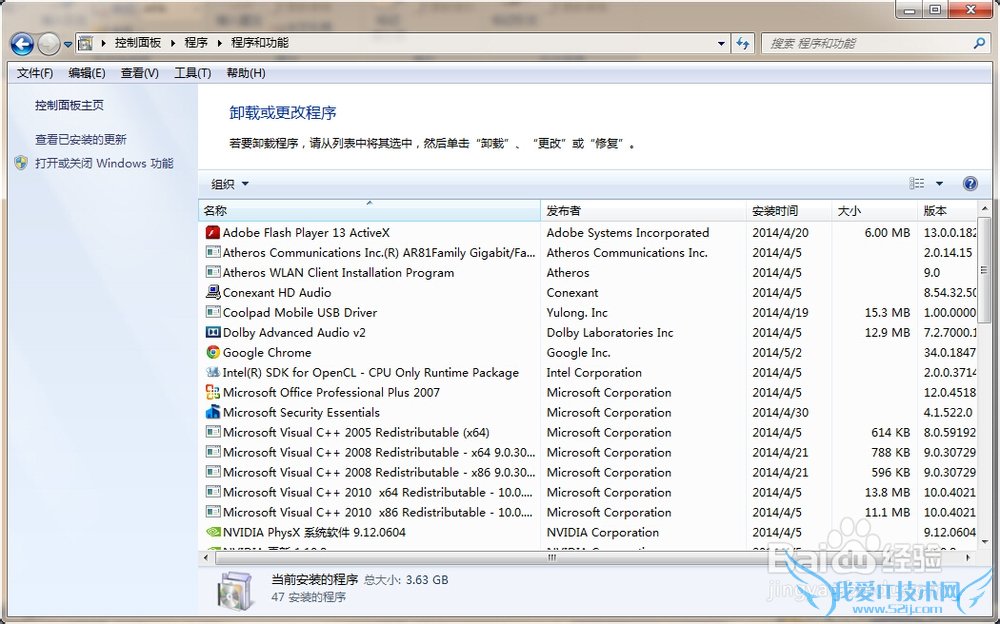1000x624 pixels.
Task: Click version 4.1.522.0 cell
Action: (x=948, y=413)
